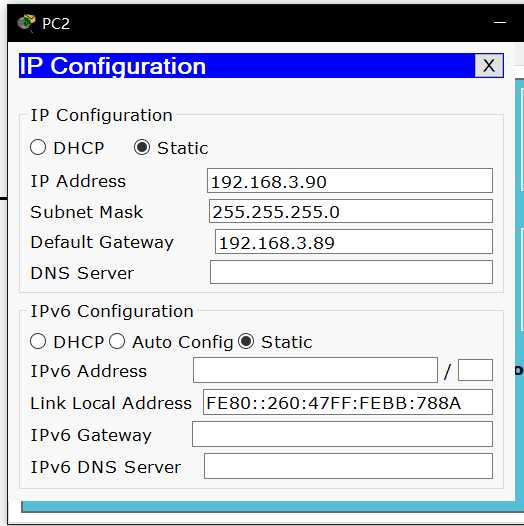Click the blue IP Configuration title bar

pos(247,66)
